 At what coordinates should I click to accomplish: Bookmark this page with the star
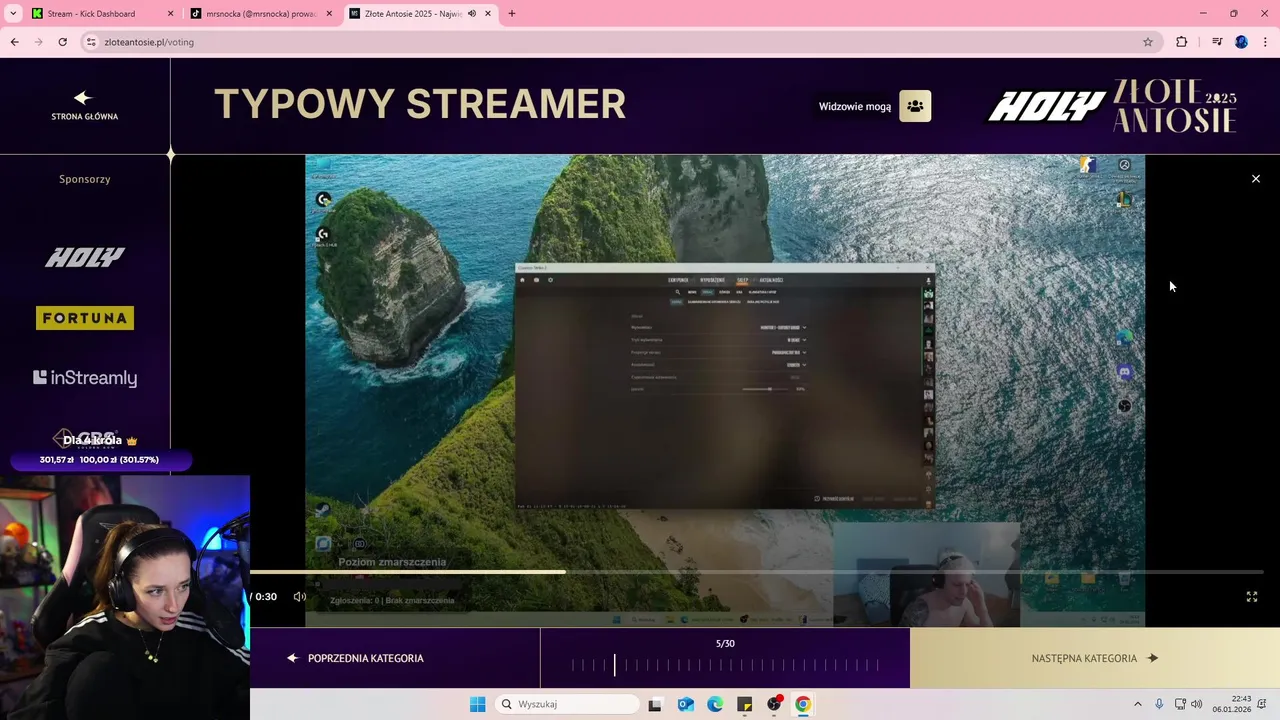coord(1148,42)
